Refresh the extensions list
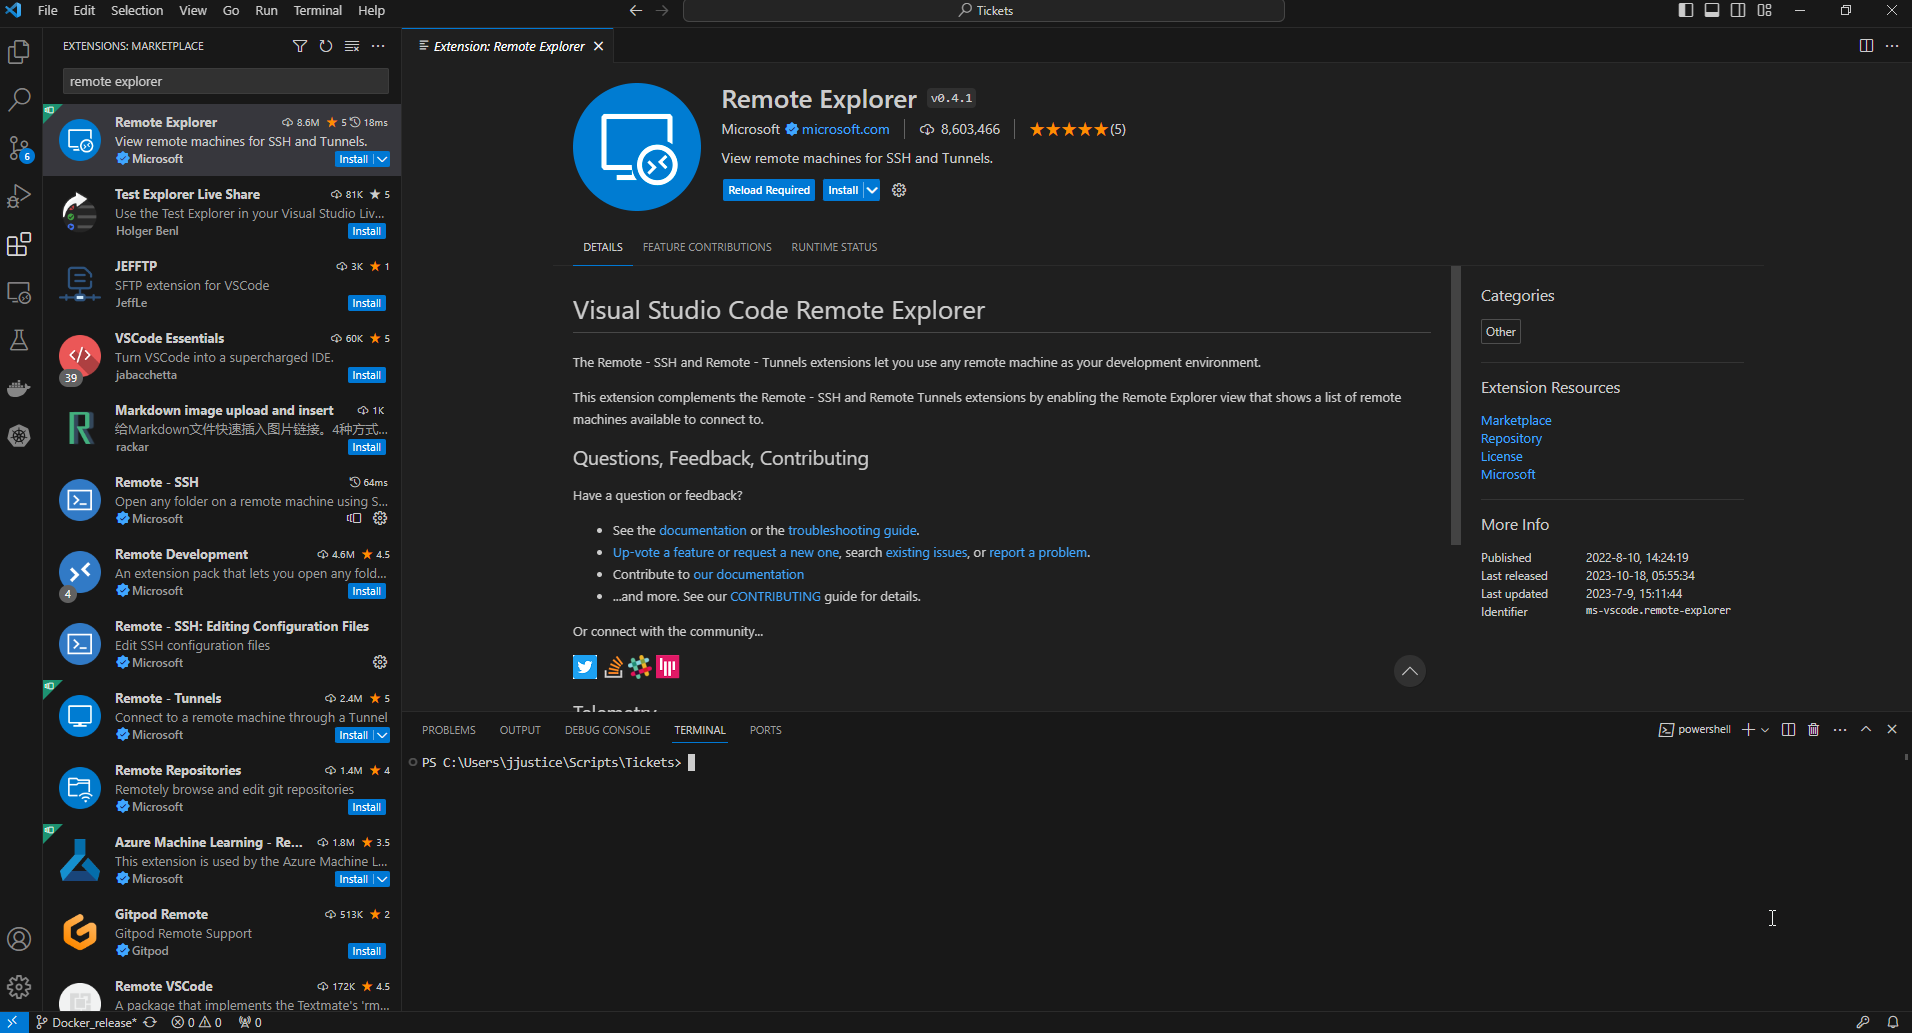Image resolution: width=1912 pixels, height=1033 pixels. (326, 46)
